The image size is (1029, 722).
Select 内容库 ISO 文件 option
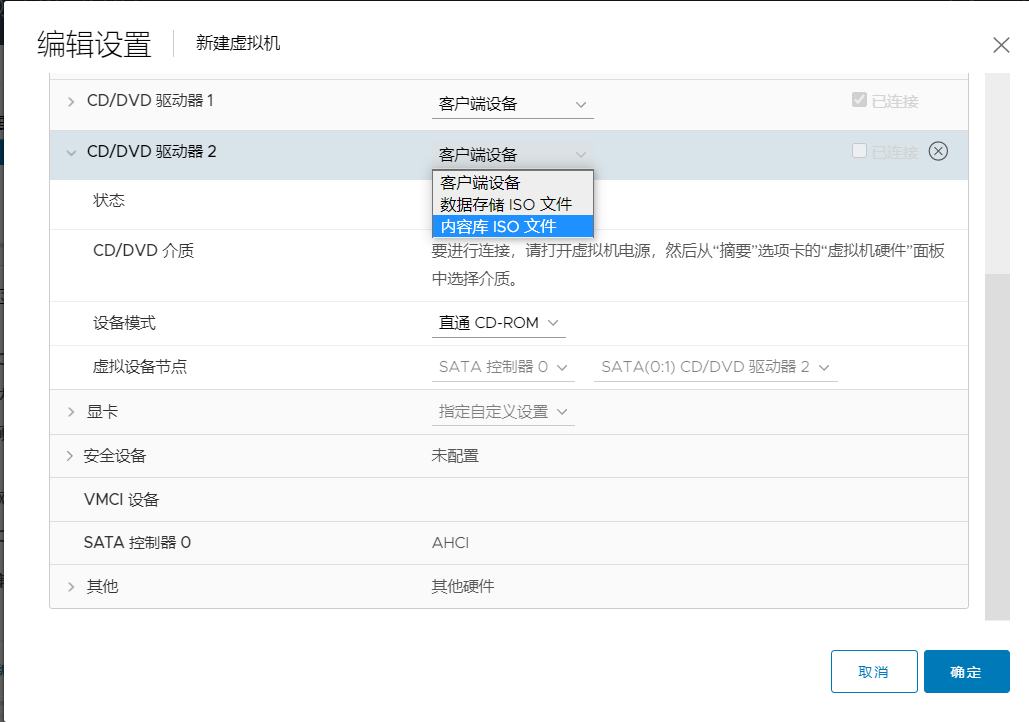click(513, 226)
